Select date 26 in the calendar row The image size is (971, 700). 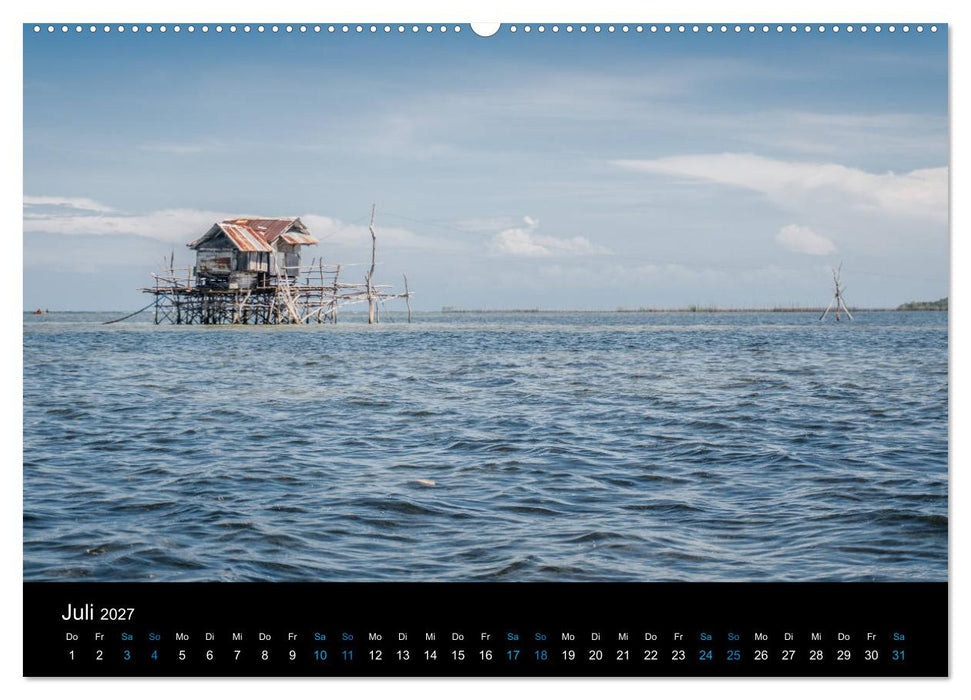(x=761, y=655)
